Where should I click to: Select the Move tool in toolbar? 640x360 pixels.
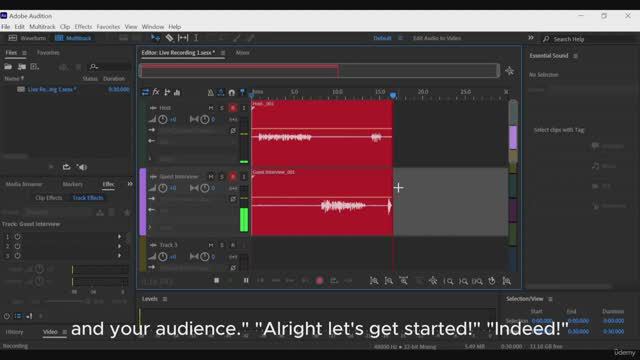(x=155, y=38)
